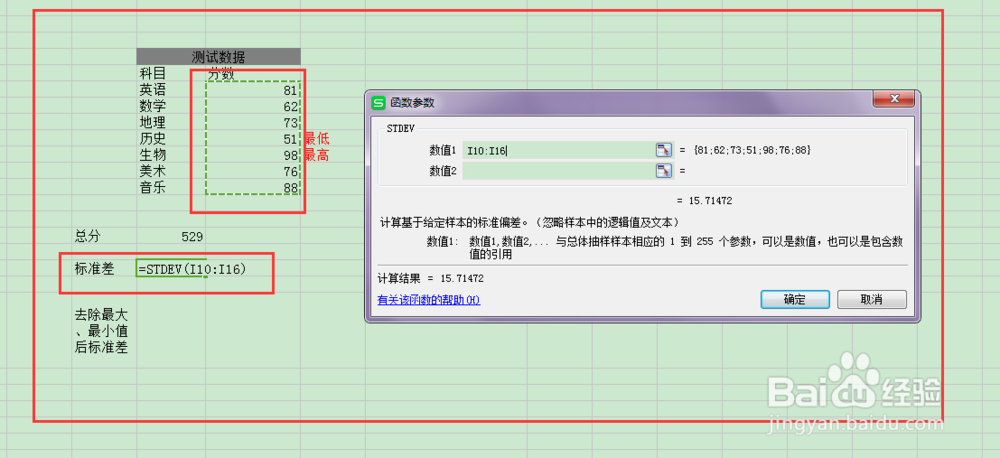
Task: Click the range selector icon for 数值1
Action: pos(664,150)
